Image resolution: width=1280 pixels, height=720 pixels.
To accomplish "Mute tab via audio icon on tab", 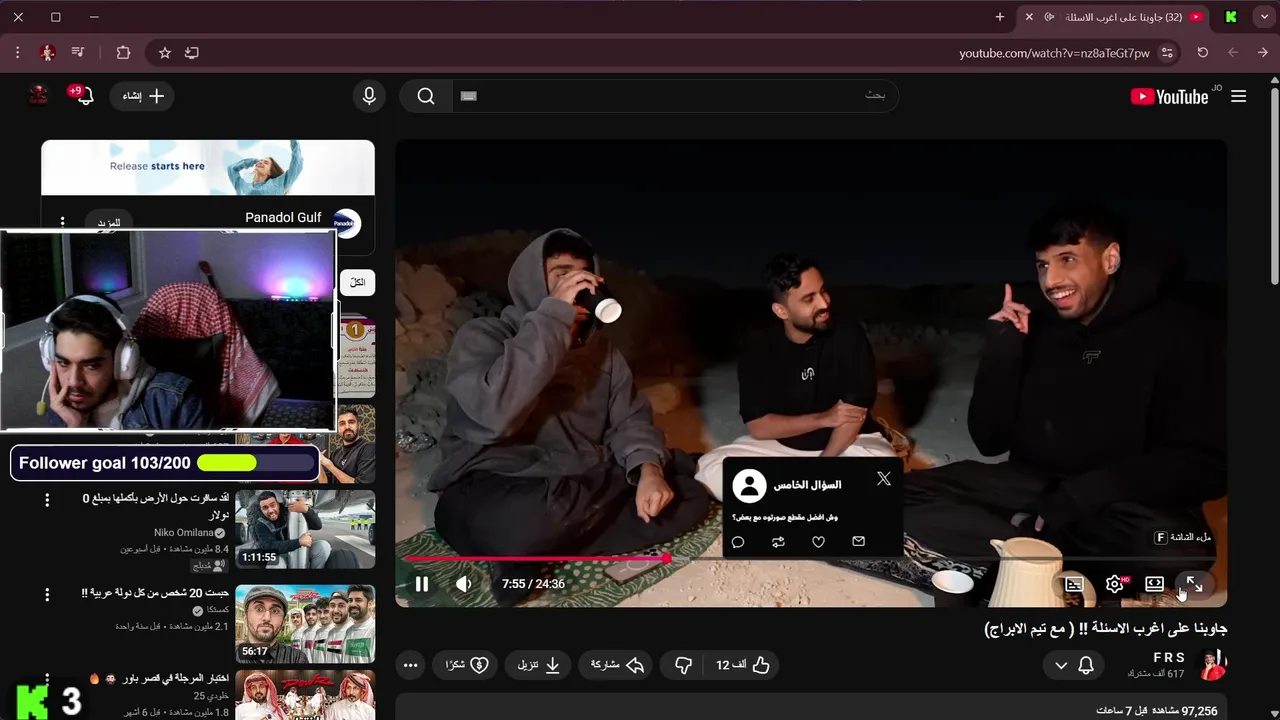I will click(1050, 17).
